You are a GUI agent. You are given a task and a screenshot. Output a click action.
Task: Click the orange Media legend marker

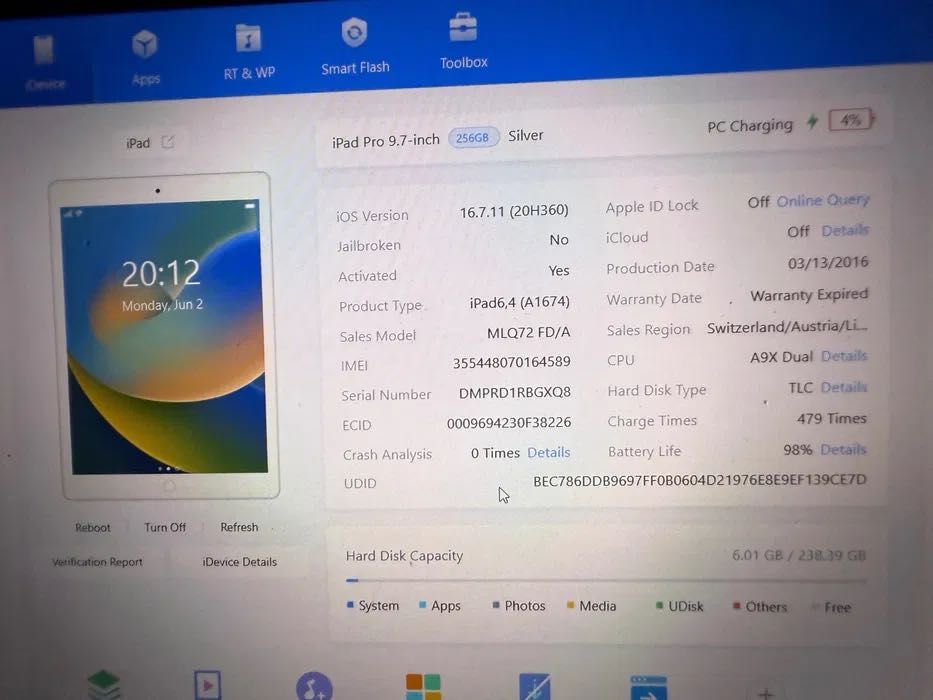(x=570, y=605)
